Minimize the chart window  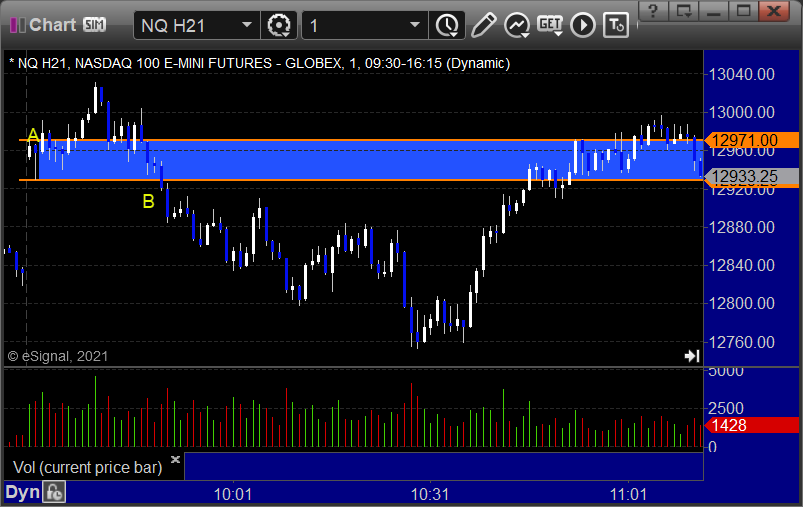(714, 10)
